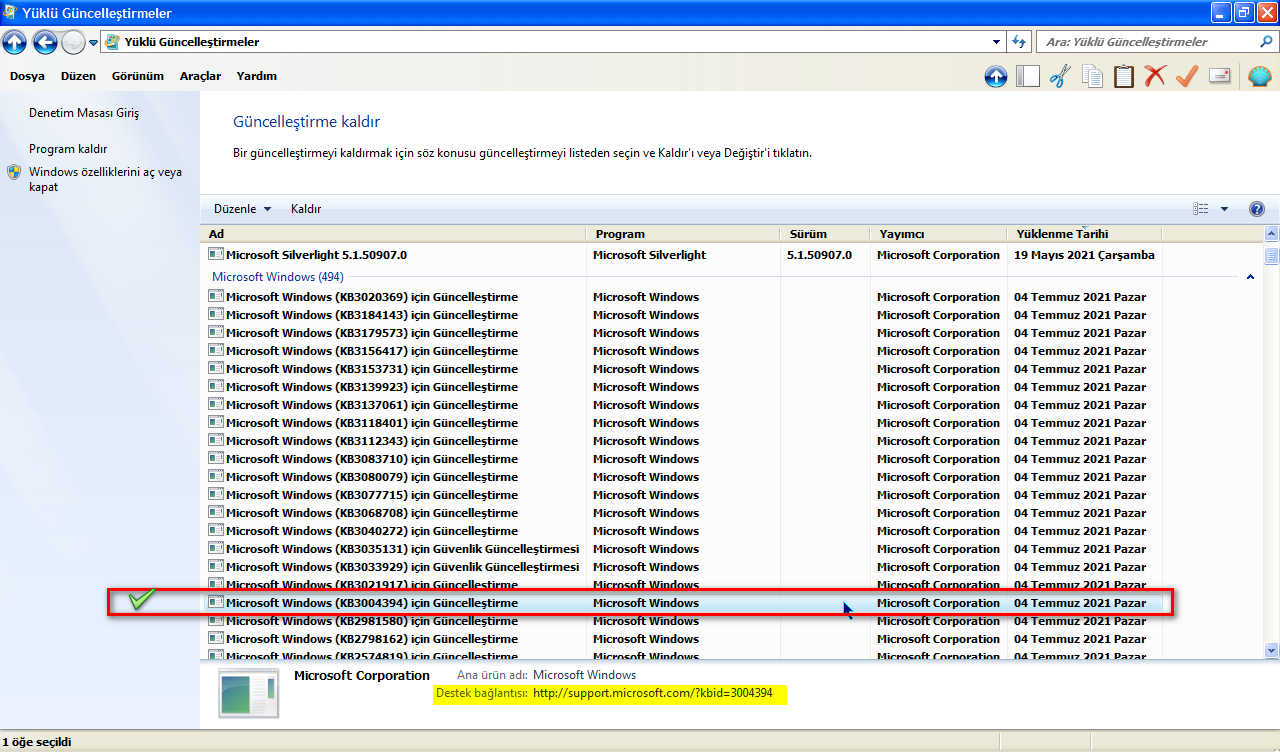Screen dimensions: 1280x752
Task: Select the Cut scissors icon
Action: click(x=1060, y=77)
